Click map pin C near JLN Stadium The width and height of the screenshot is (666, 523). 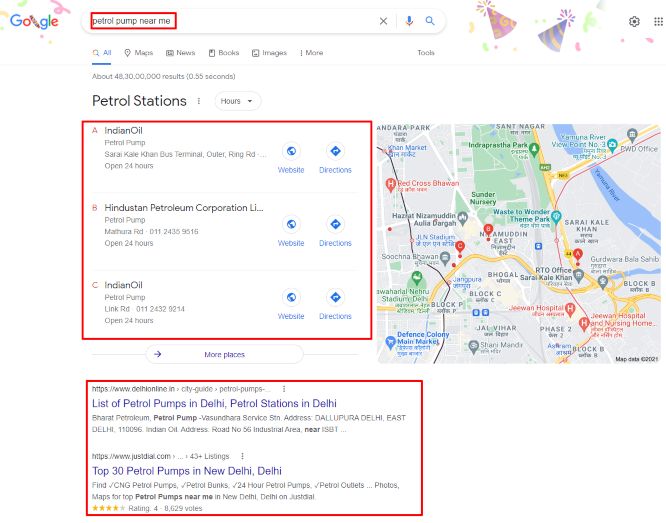coord(460,246)
